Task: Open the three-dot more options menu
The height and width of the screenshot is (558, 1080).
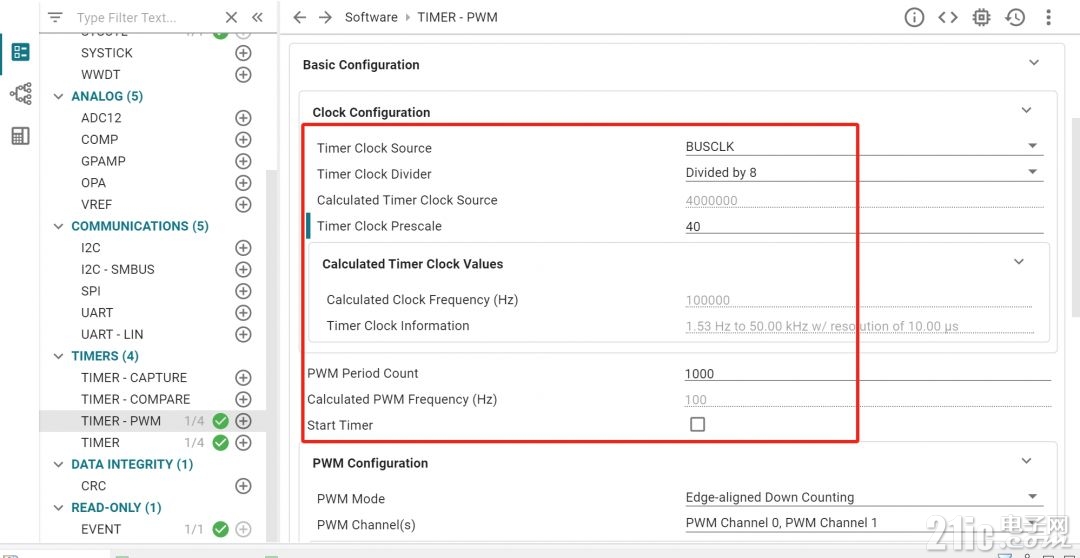Action: [1048, 17]
